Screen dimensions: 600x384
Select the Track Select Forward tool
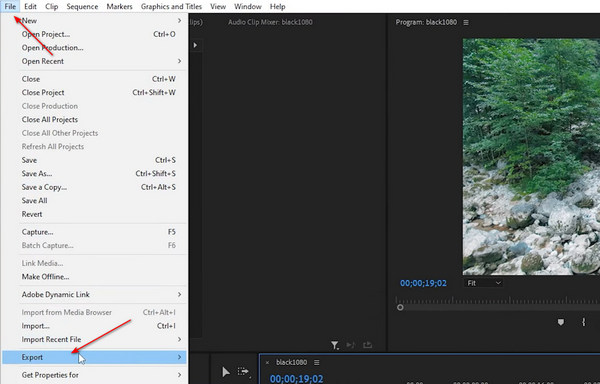243,371
